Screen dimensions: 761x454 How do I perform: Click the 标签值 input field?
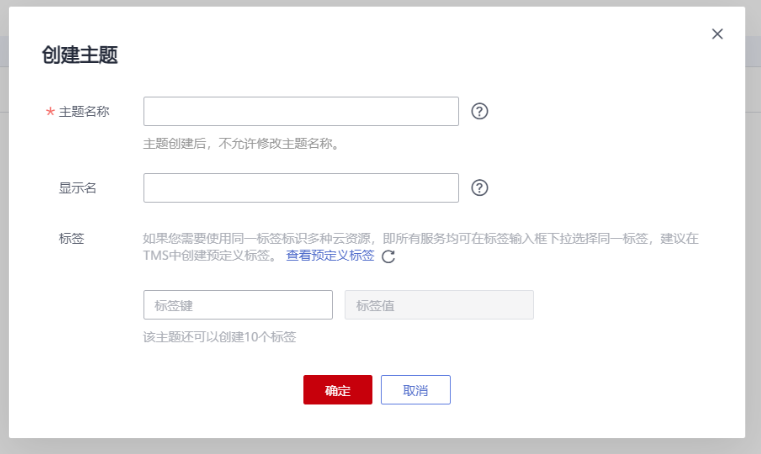pyautogui.click(x=439, y=305)
